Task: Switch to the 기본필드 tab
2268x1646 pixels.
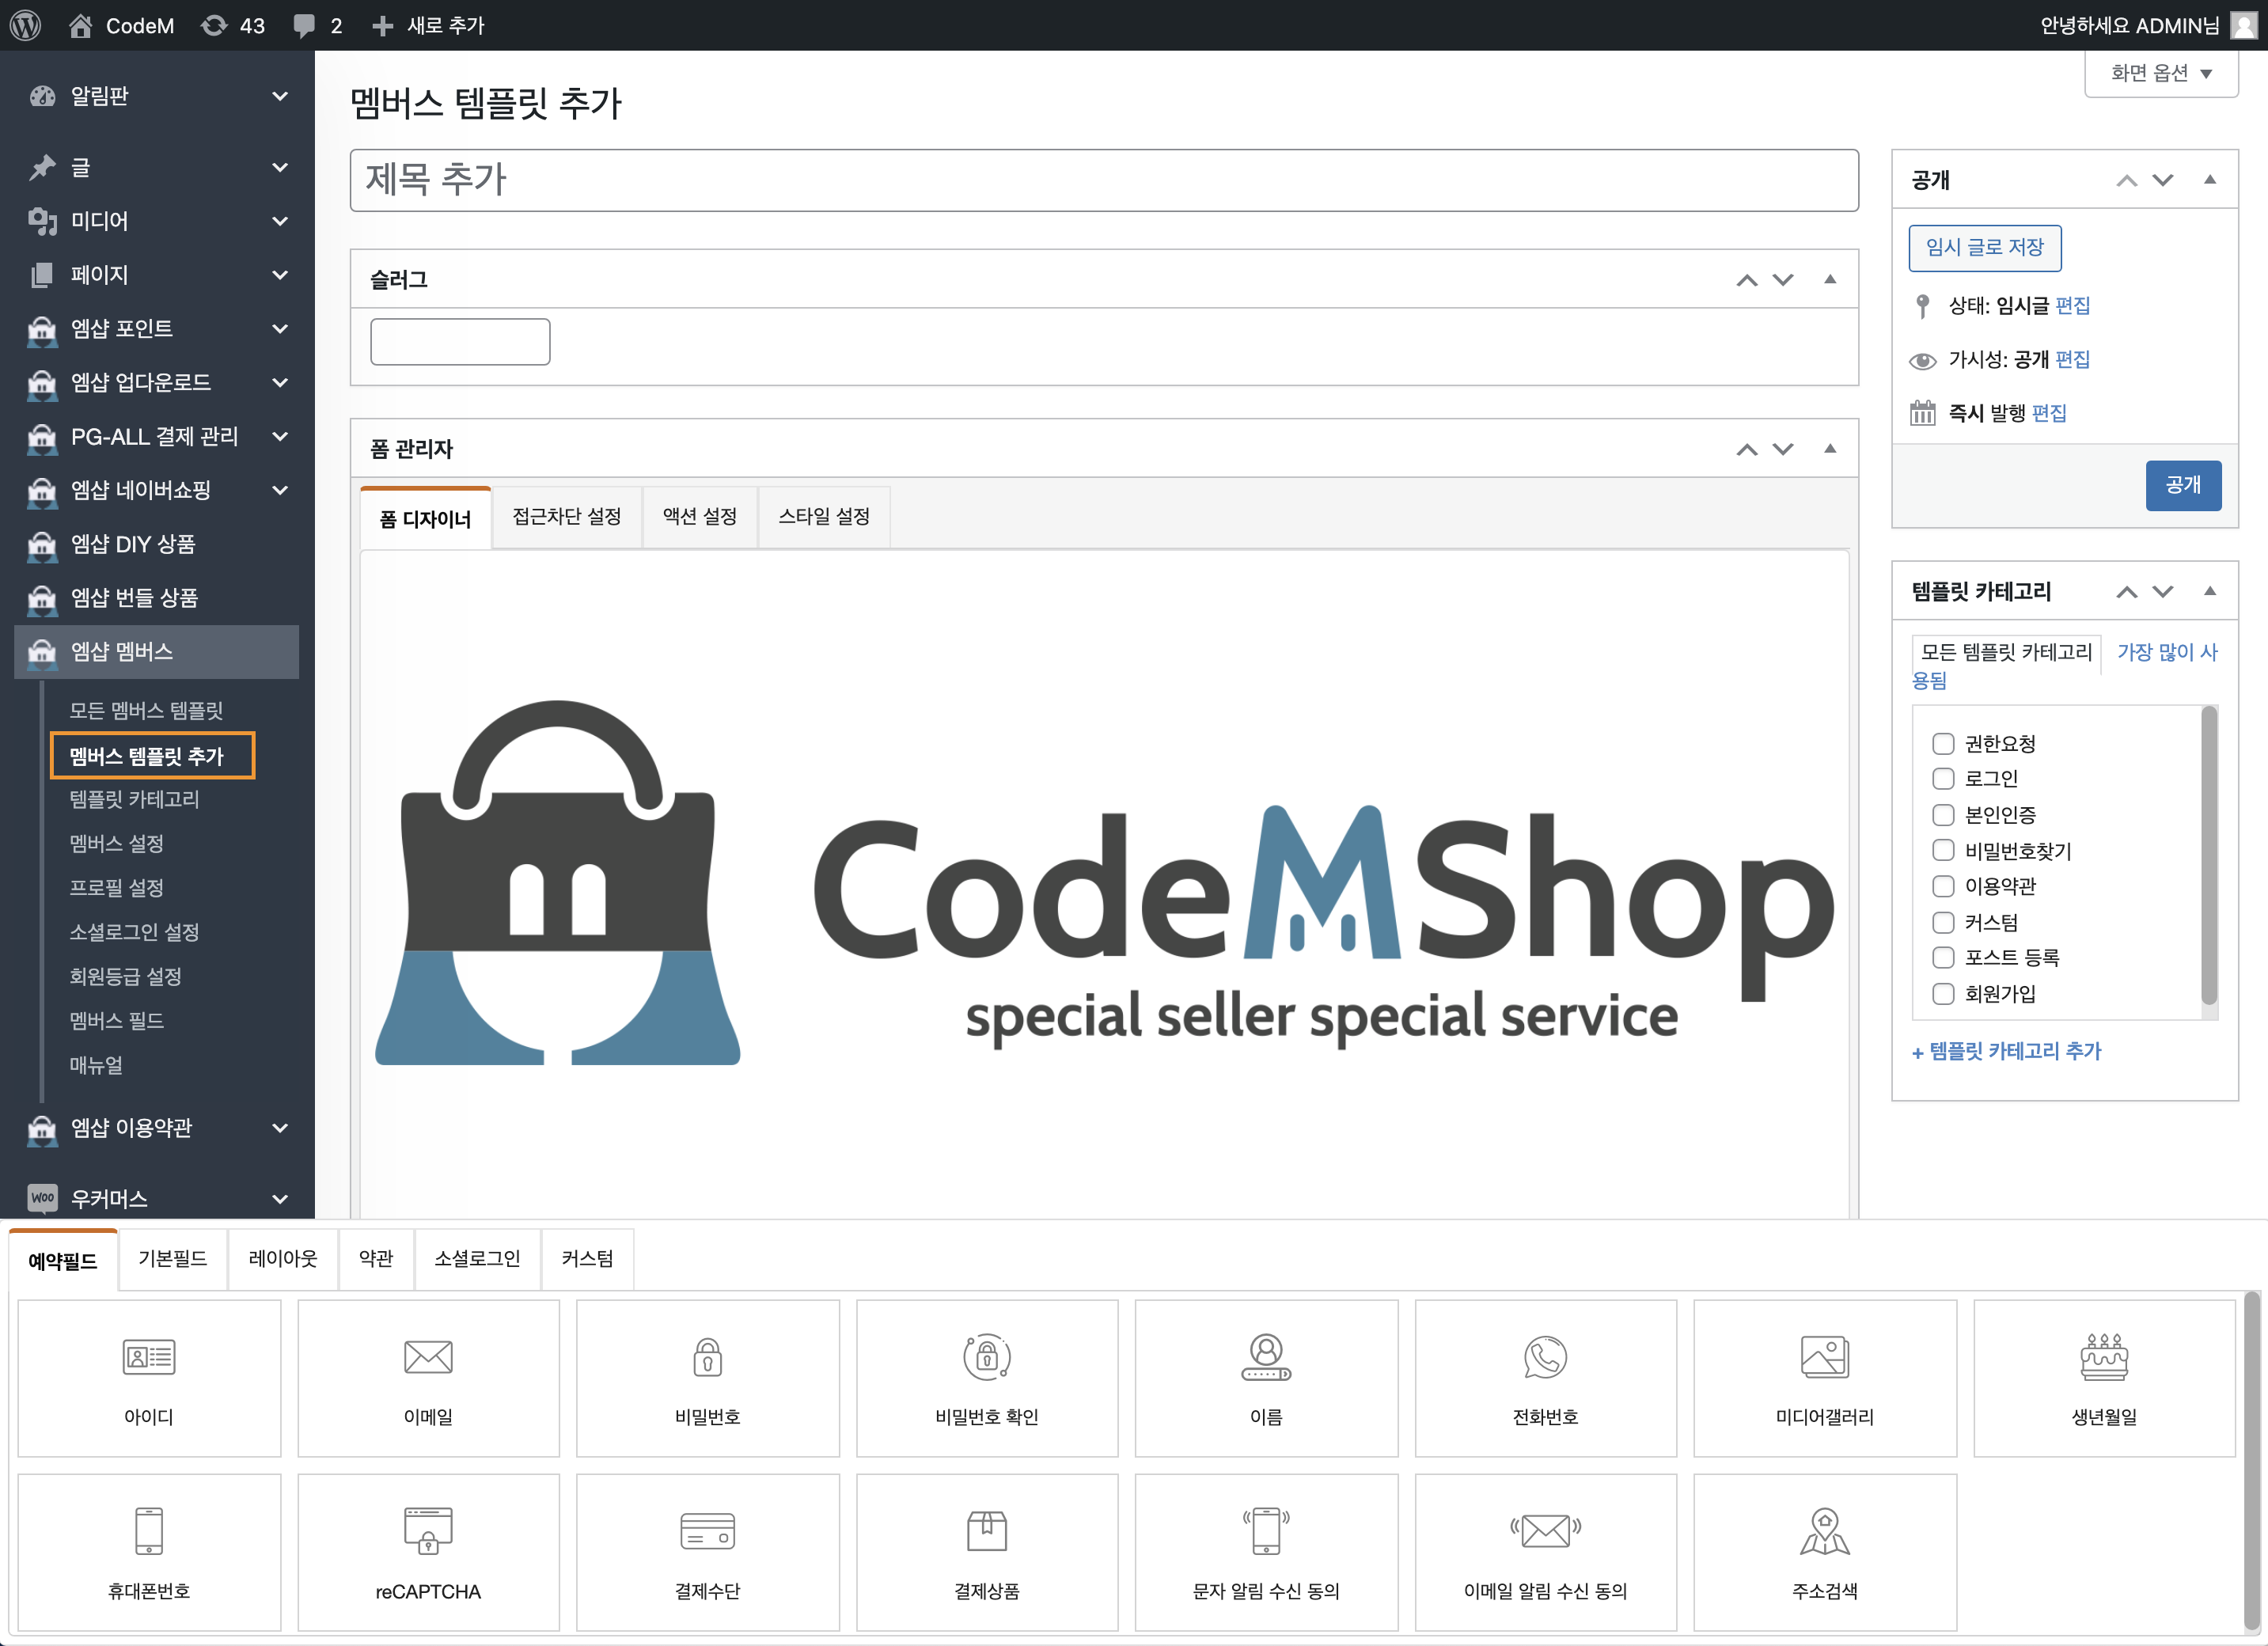Action: (173, 1259)
